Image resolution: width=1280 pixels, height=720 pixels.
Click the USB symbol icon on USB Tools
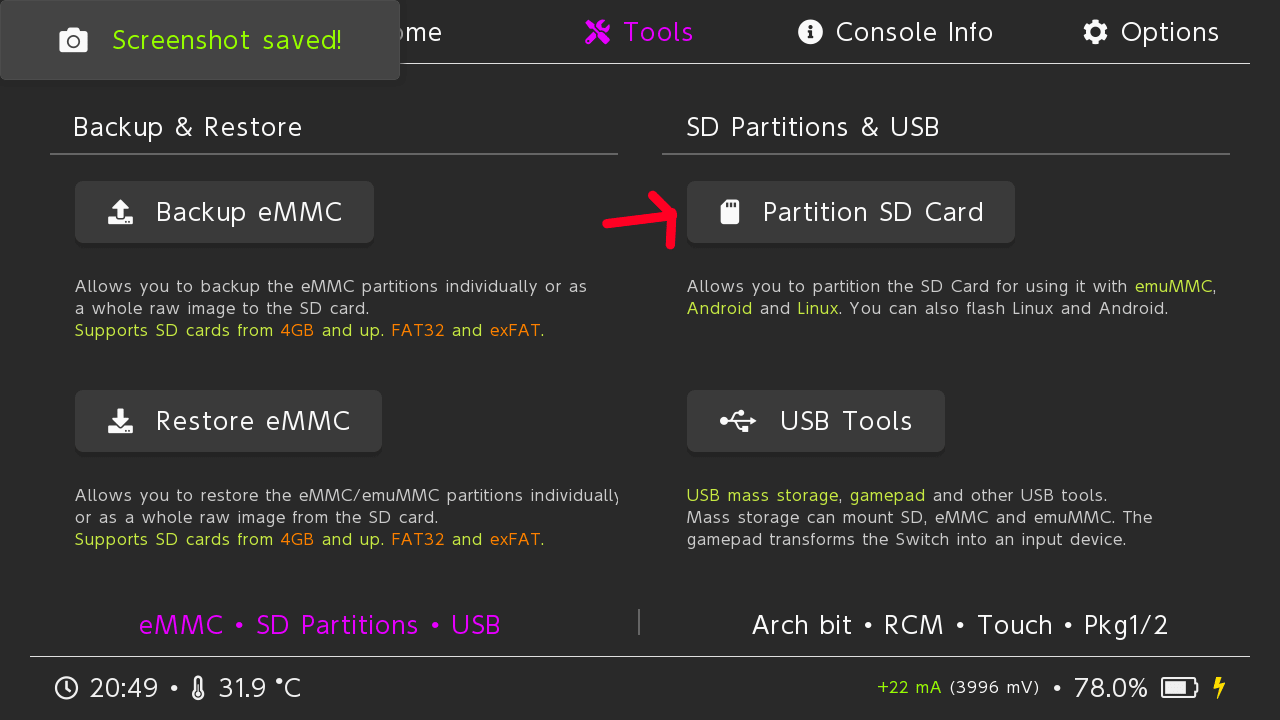[x=738, y=421]
